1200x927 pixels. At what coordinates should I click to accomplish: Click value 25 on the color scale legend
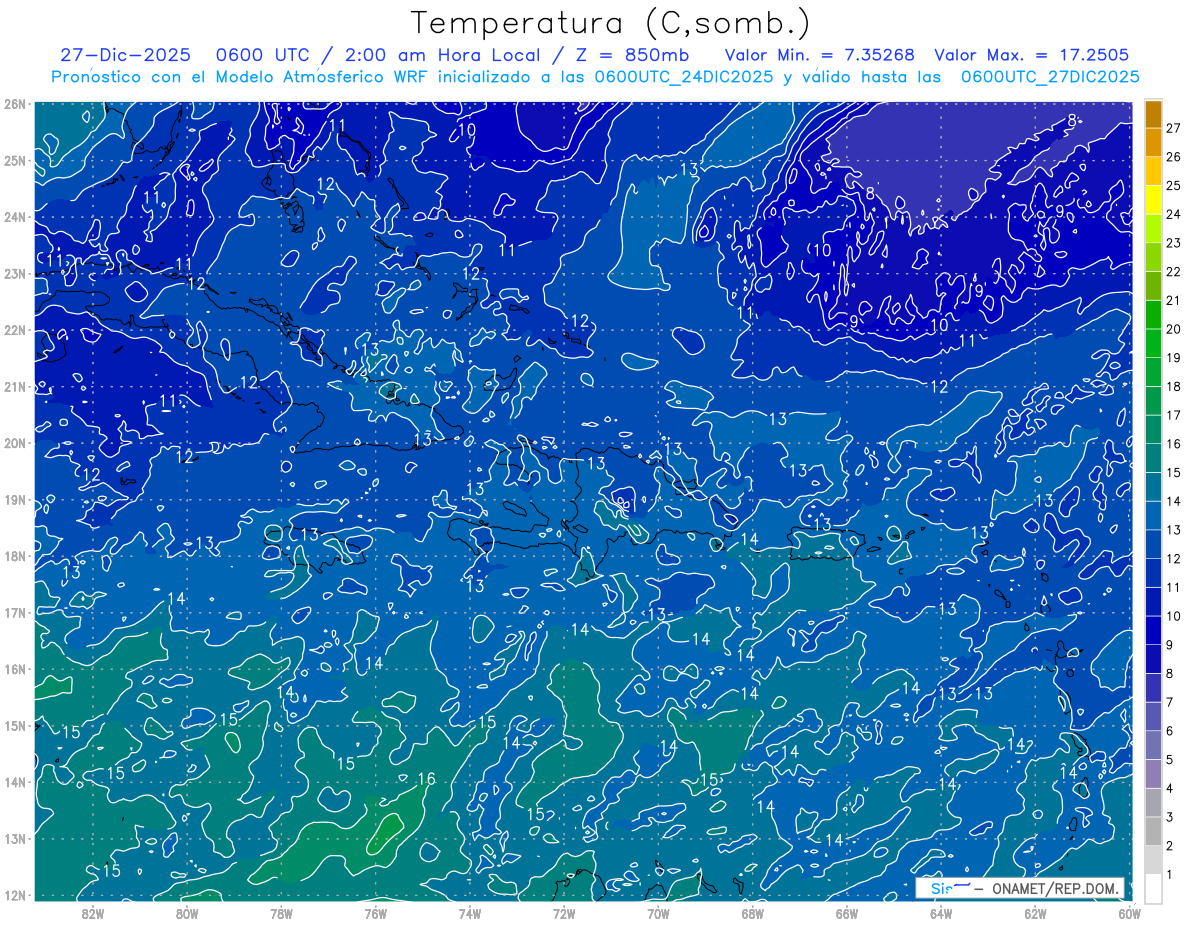click(x=1173, y=186)
